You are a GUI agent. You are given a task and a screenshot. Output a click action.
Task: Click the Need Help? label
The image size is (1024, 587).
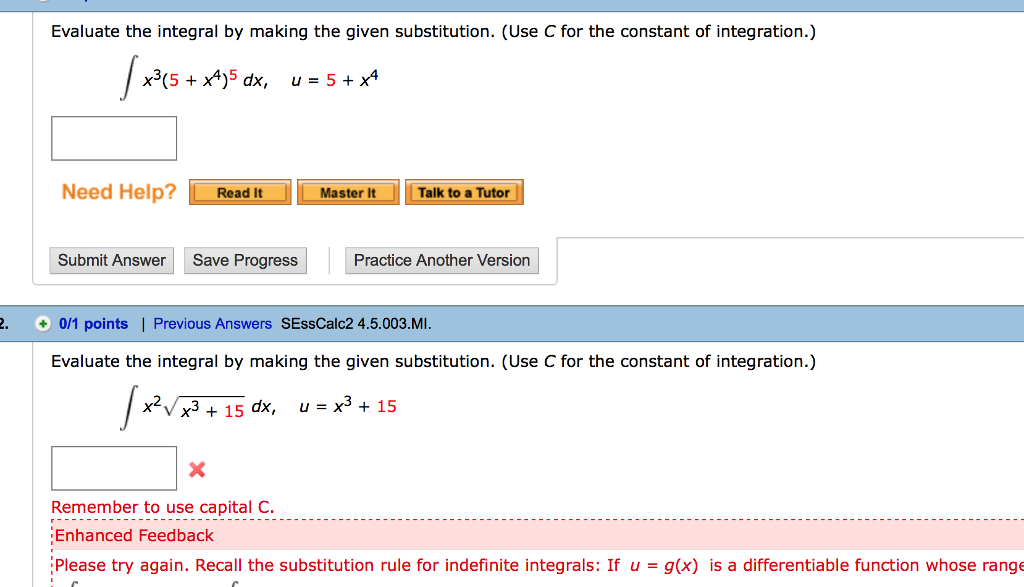119,192
